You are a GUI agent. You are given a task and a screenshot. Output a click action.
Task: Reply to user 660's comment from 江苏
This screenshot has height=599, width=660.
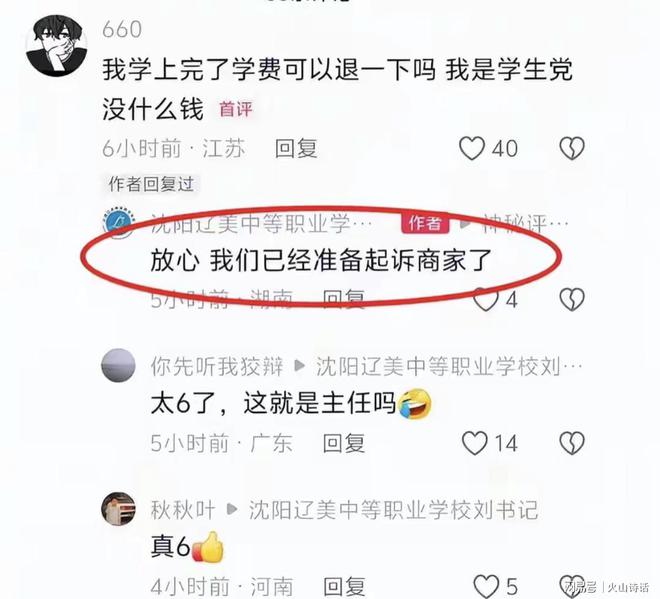click(x=296, y=149)
